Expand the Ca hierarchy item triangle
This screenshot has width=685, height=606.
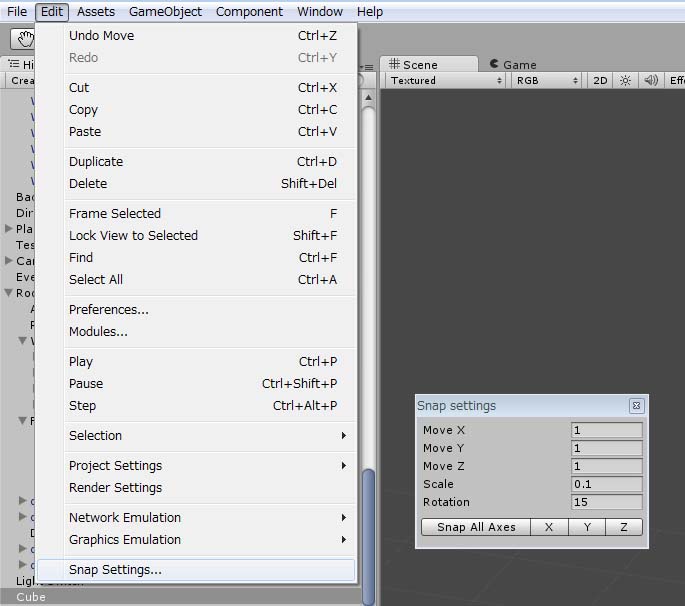8,260
